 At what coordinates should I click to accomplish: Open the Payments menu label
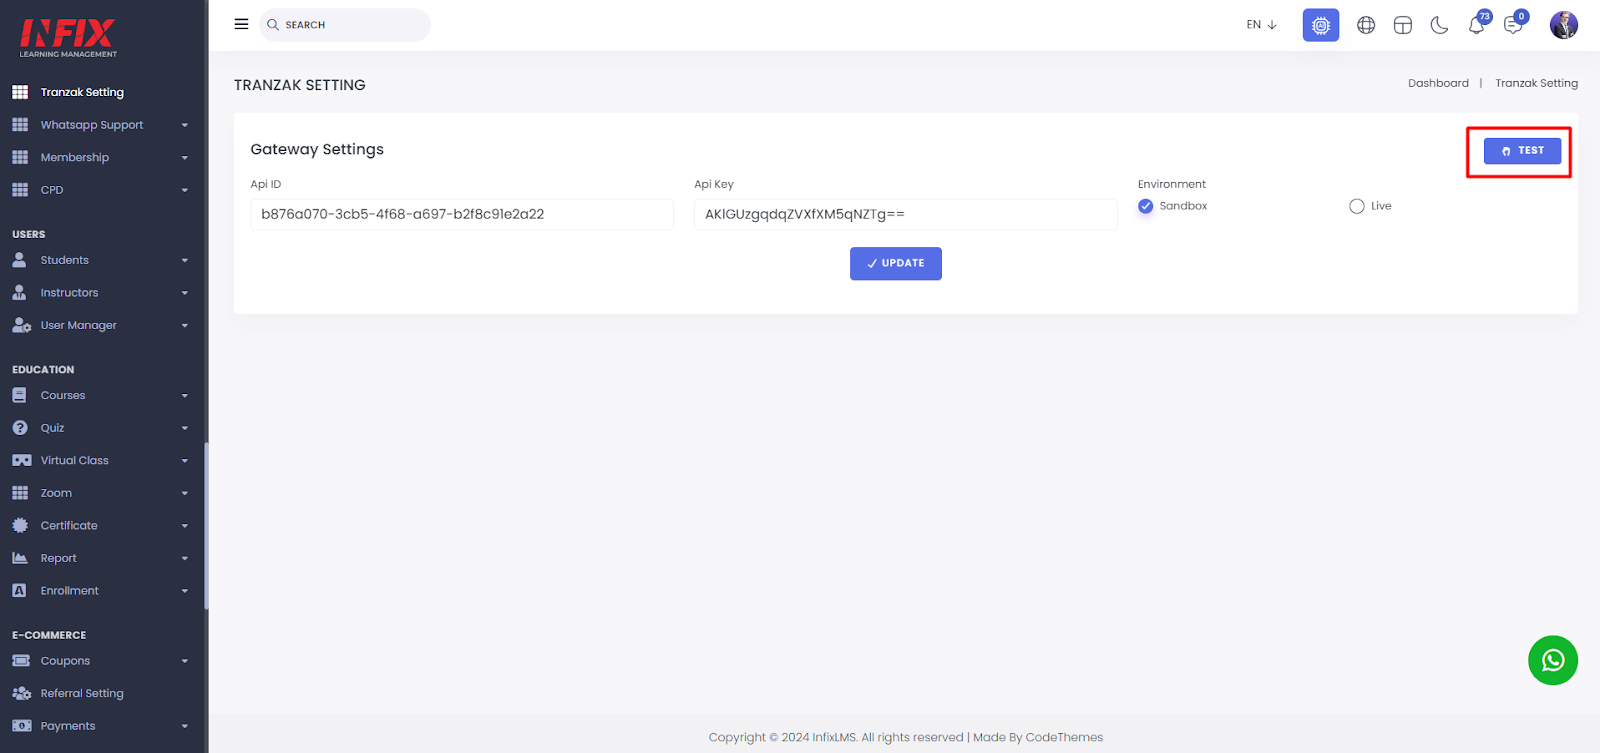click(x=68, y=726)
